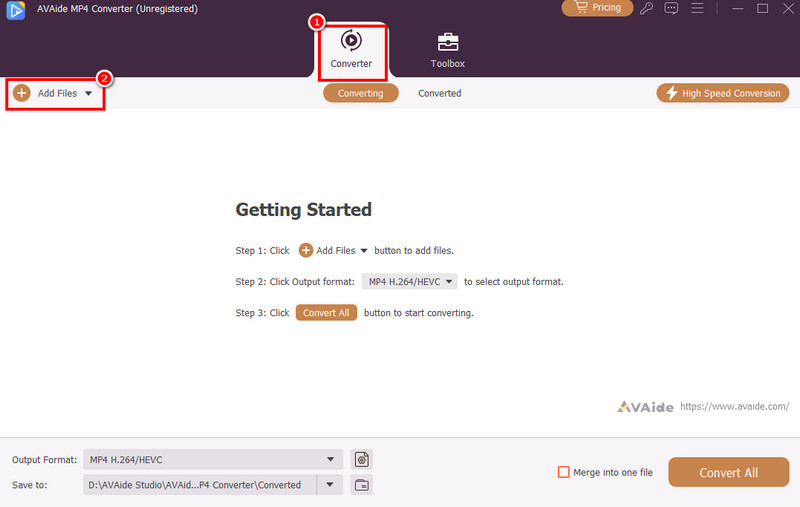Click the key register icon

click(647, 9)
